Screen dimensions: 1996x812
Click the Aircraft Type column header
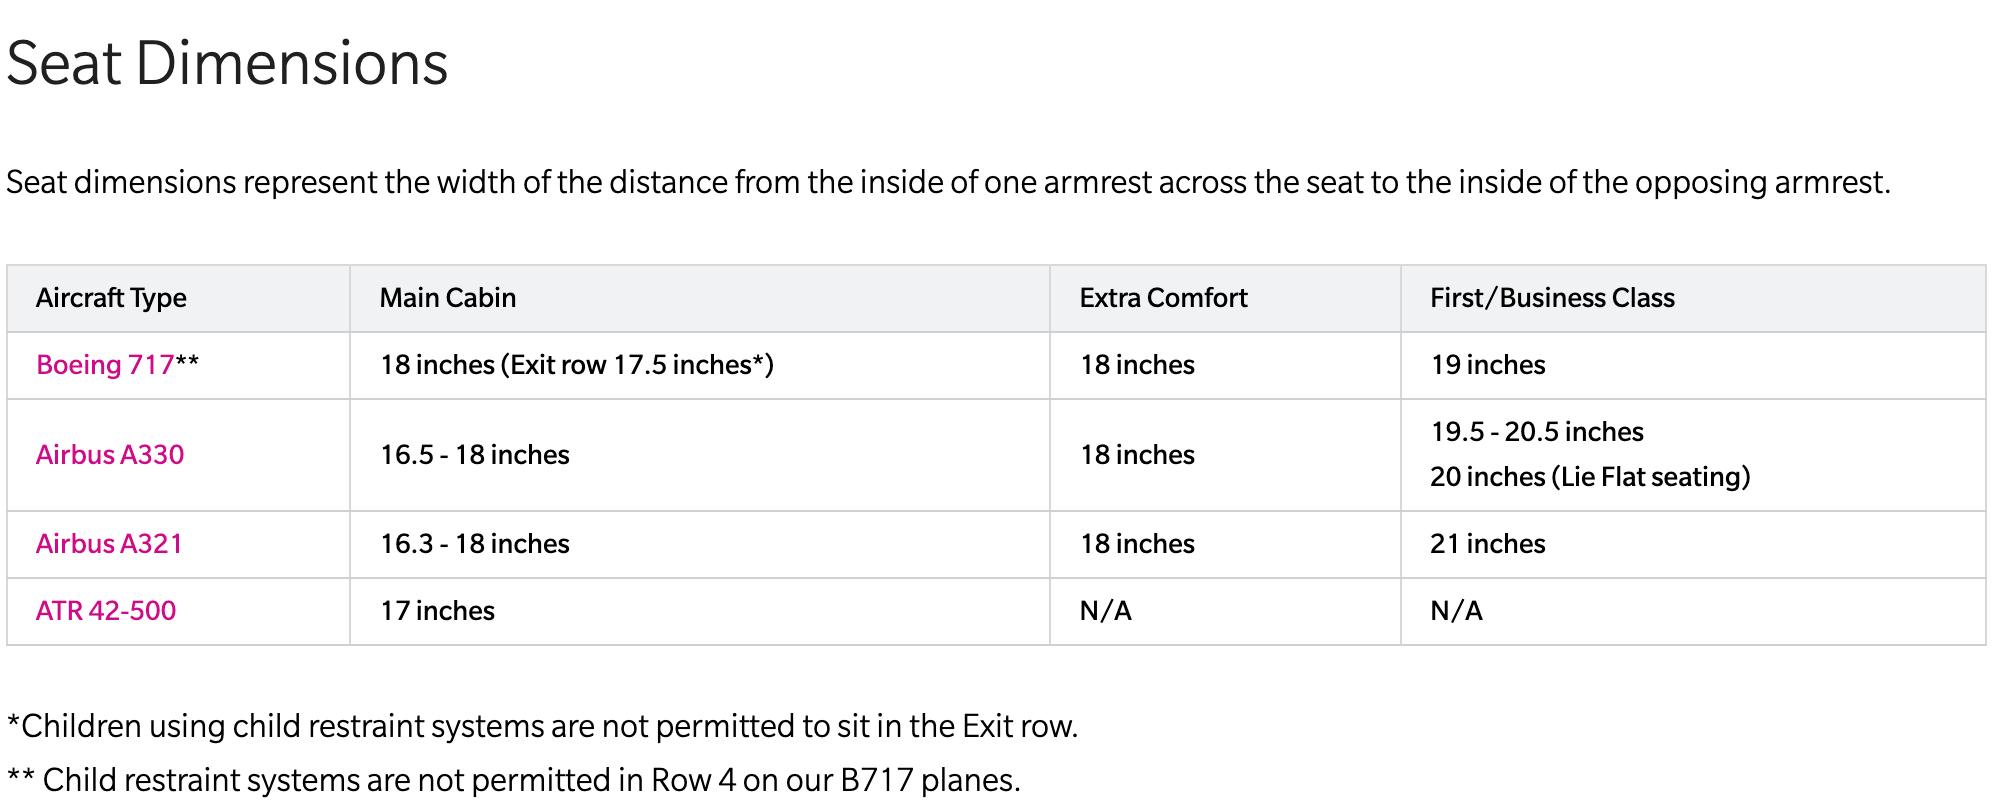point(111,298)
